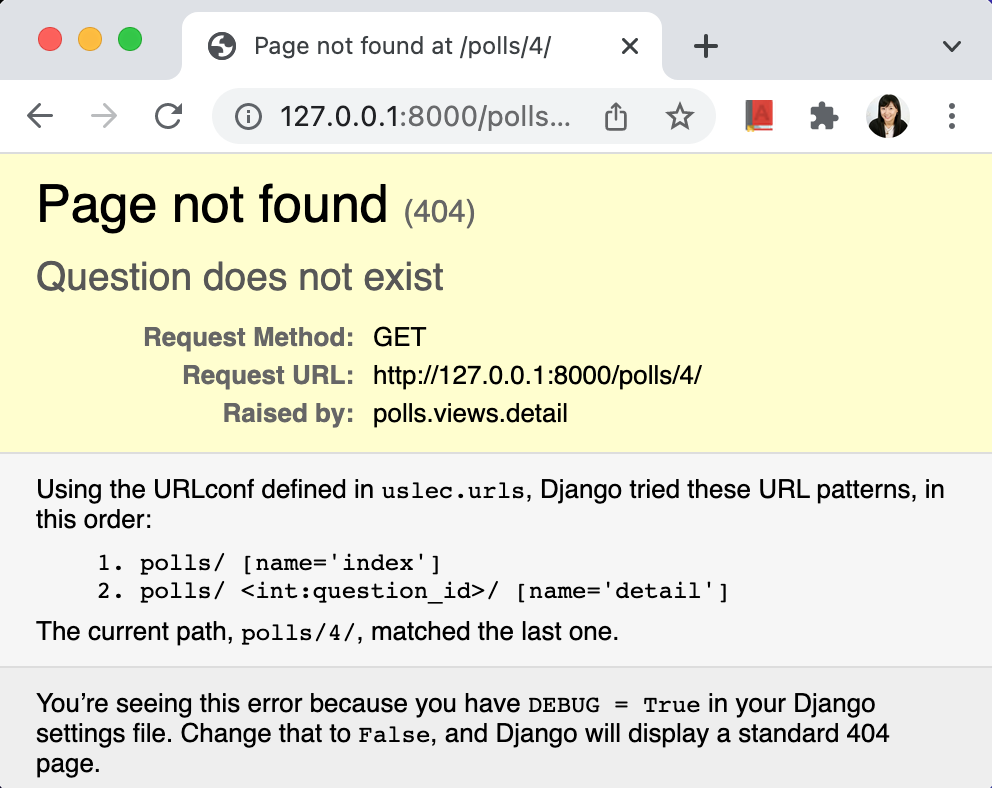
Task: Click the 'Request URL:' label
Action: (268, 375)
